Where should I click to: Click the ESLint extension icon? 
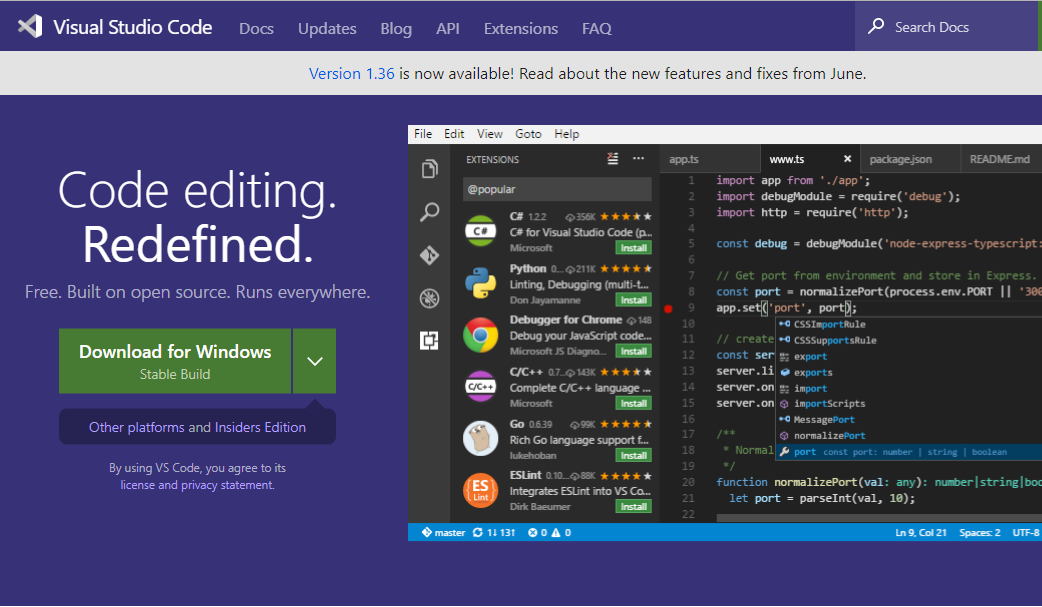click(x=480, y=490)
